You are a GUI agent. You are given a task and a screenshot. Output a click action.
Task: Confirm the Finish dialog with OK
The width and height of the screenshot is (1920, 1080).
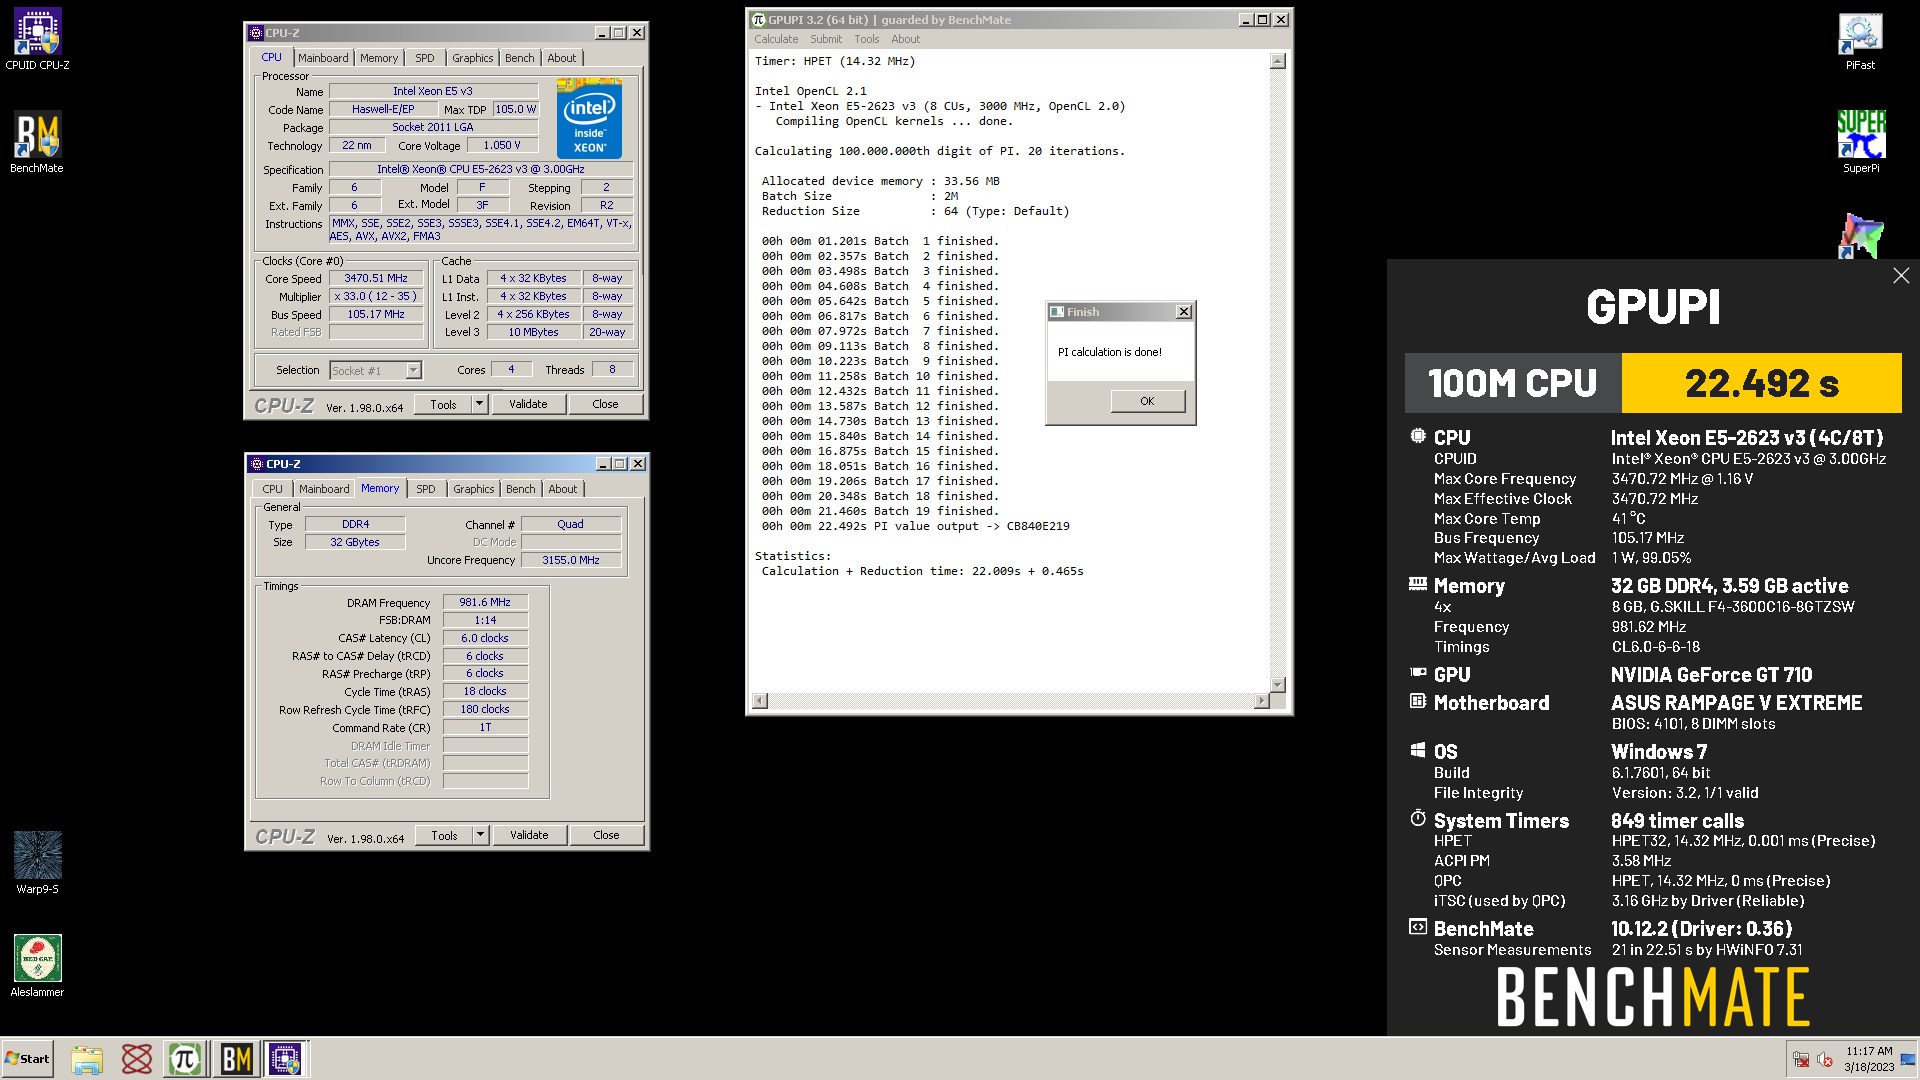(1147, 401)
